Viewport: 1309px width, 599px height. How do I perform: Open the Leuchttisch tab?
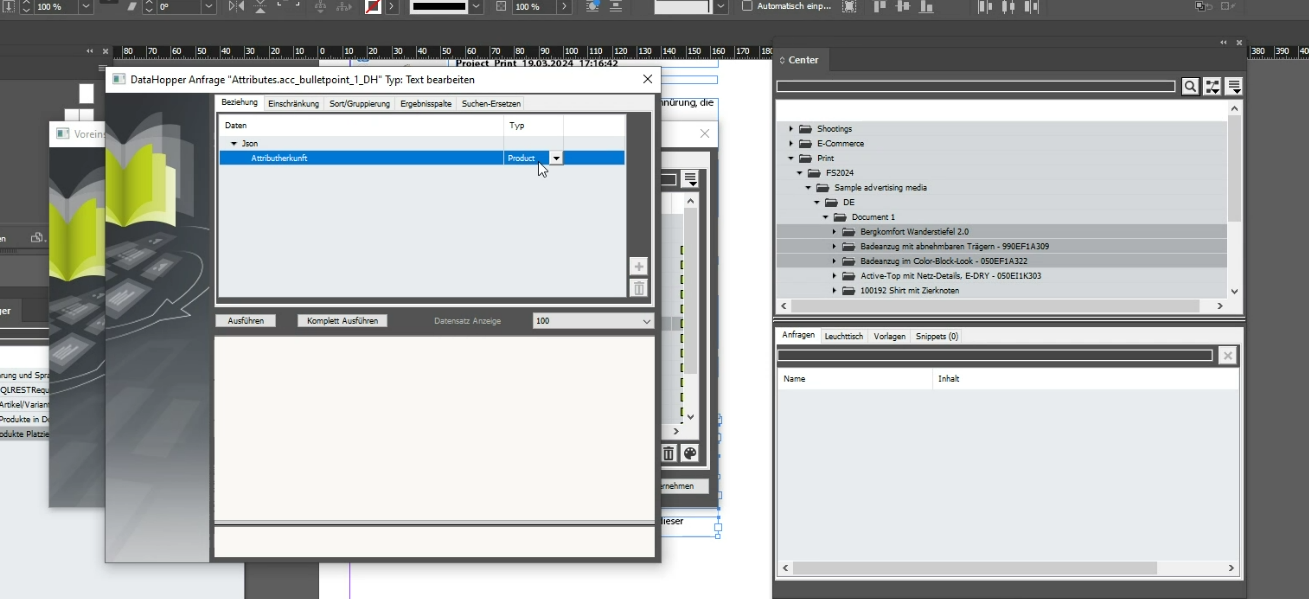click(x=842, y=336)
